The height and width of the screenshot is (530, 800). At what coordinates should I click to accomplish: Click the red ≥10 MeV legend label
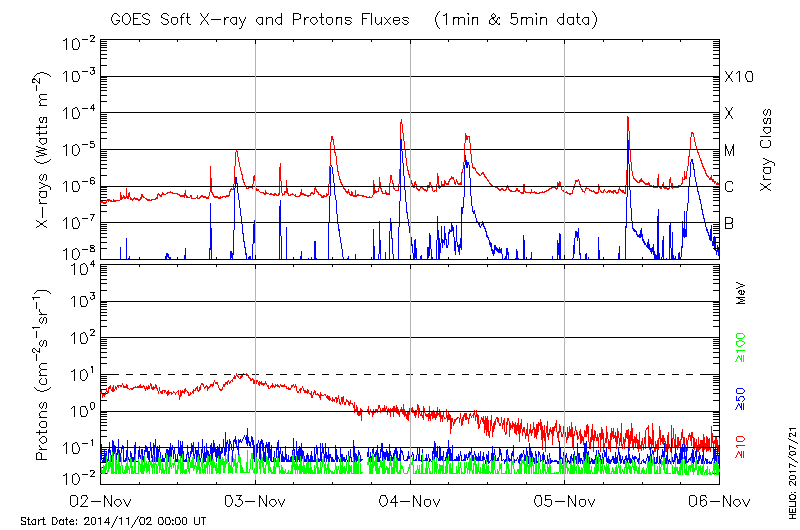tap(741, 447)
